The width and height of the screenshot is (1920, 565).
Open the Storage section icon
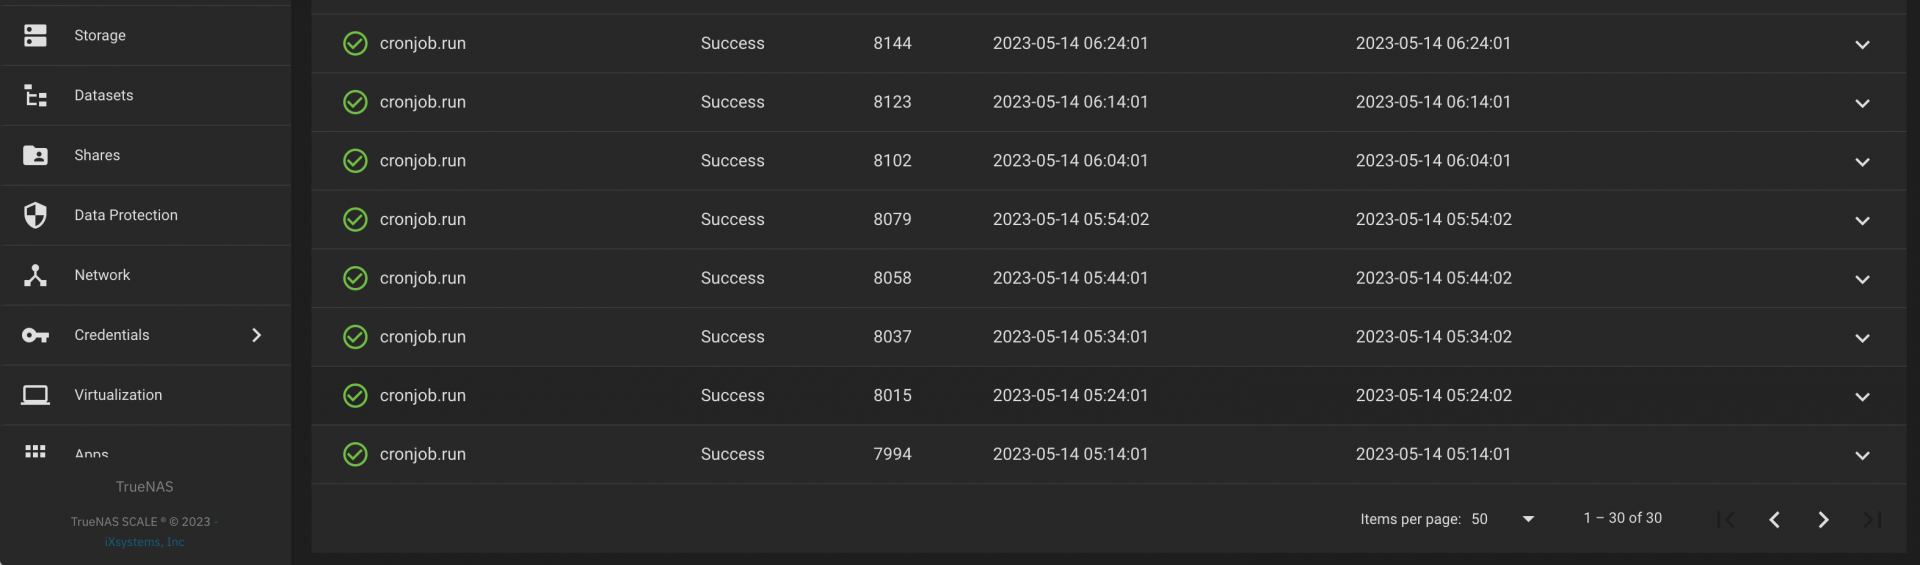pyautogui.click(x=35, y=35)
